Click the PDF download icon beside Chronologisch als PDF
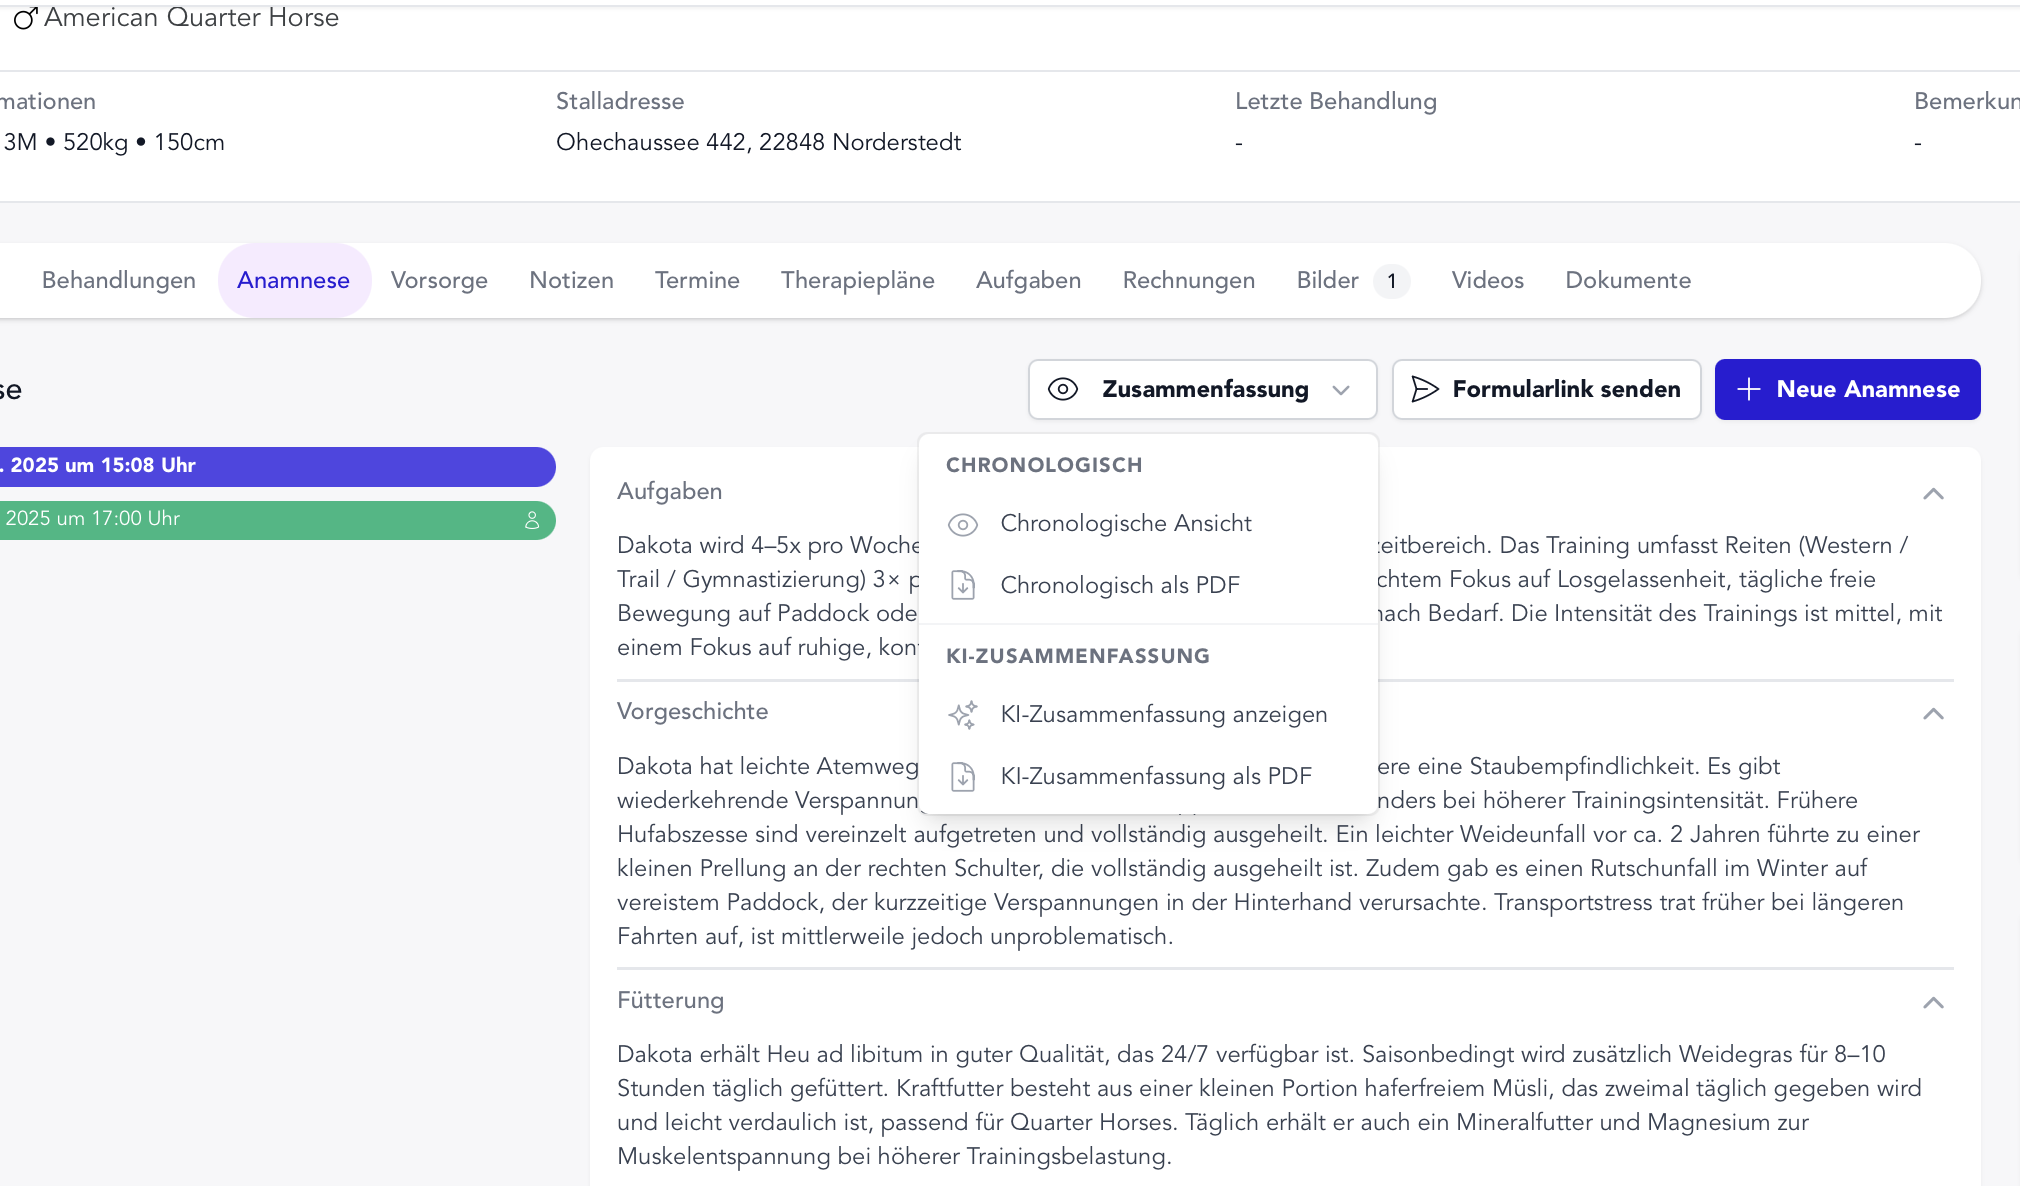The height and width of the screenshot is (1186, 2020). click(x=963, y=585)
